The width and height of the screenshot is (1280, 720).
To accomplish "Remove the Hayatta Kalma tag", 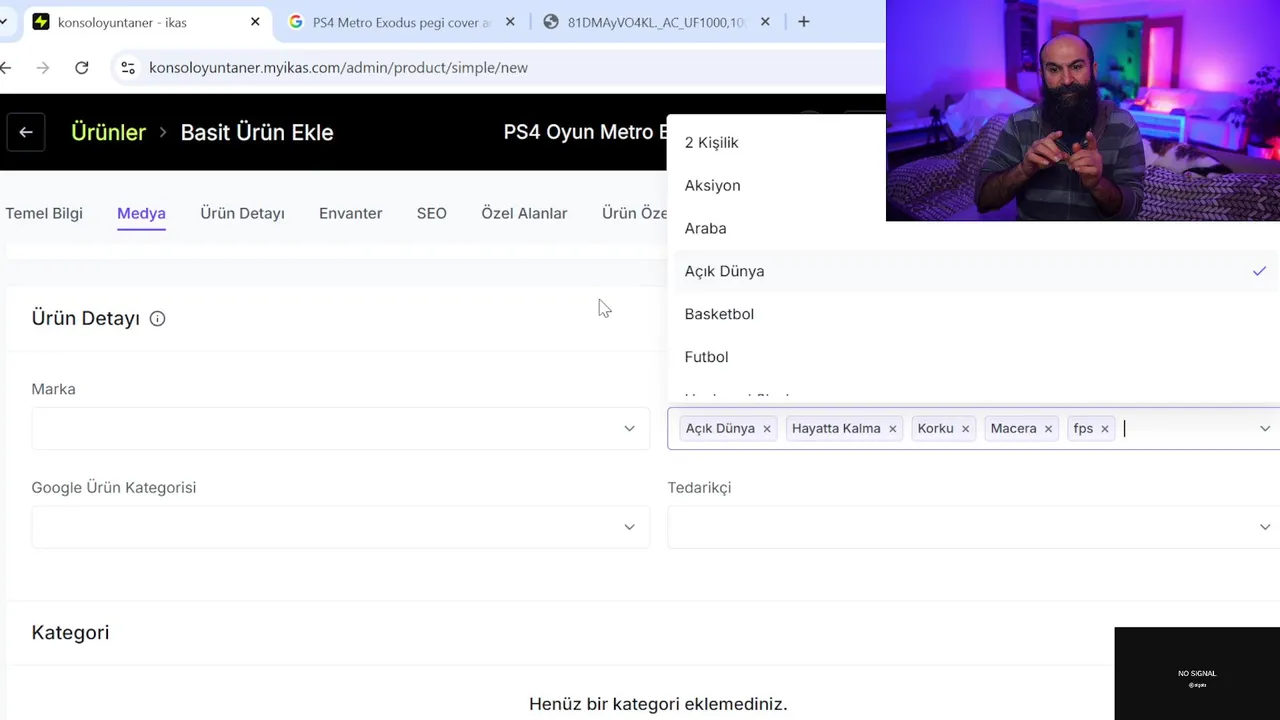I will coord(893,428).
